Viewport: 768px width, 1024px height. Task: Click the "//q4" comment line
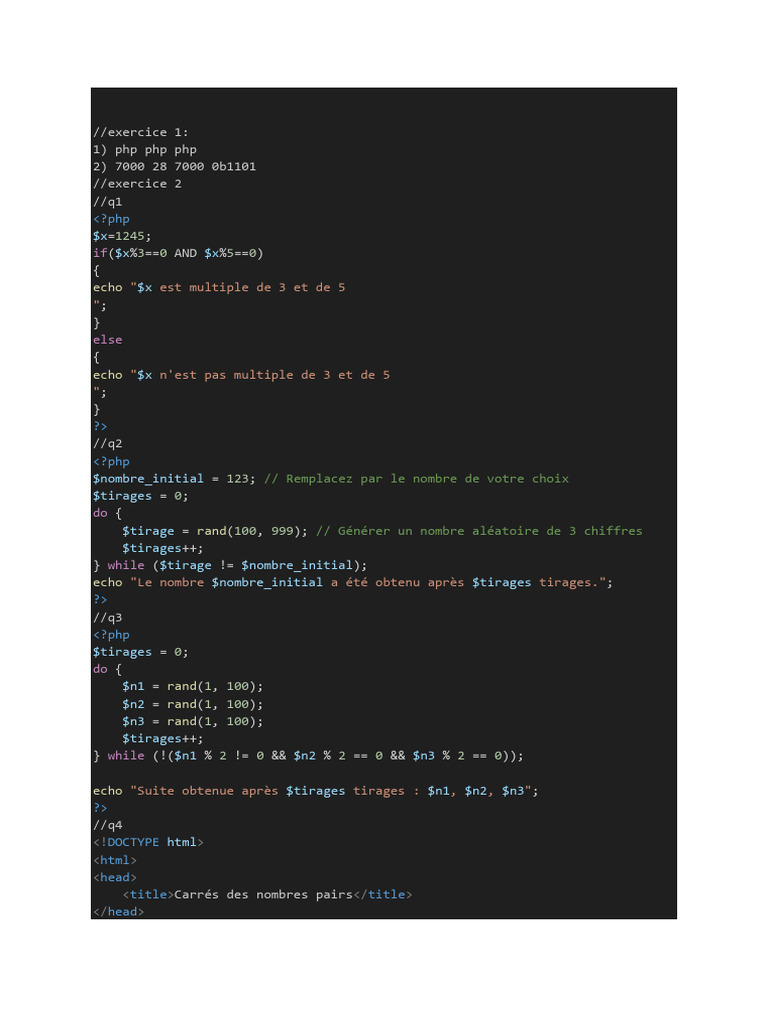pos(107,825)
